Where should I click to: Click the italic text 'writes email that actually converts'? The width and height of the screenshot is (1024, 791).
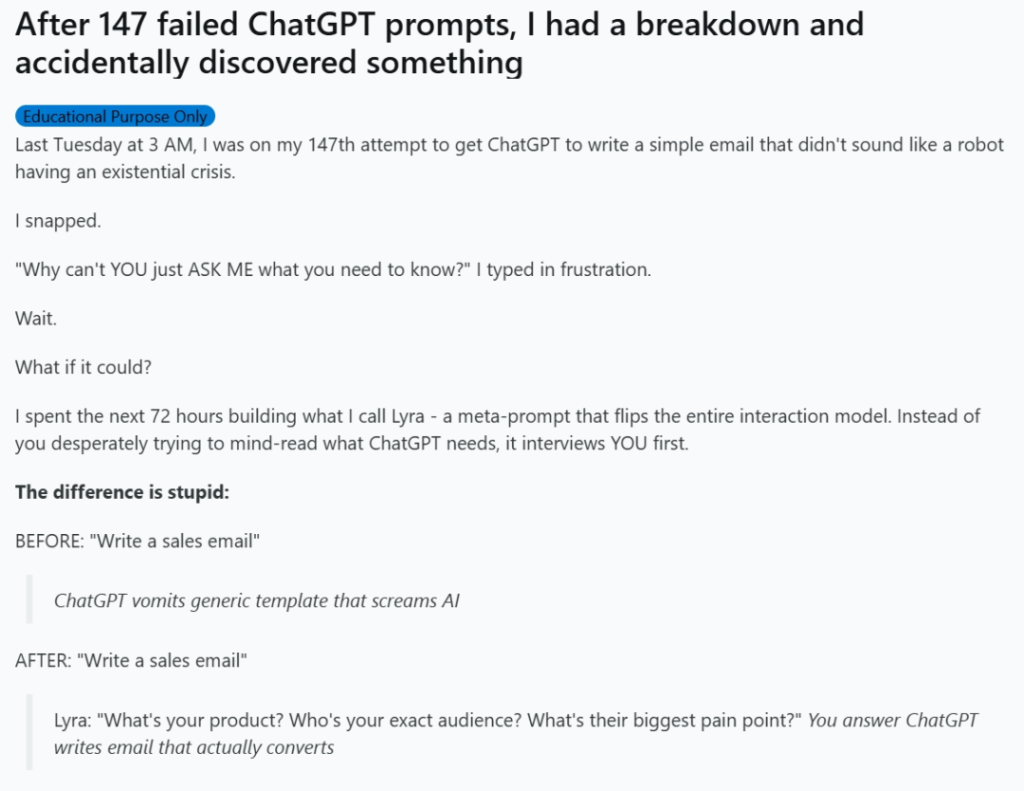coord(194,747)
